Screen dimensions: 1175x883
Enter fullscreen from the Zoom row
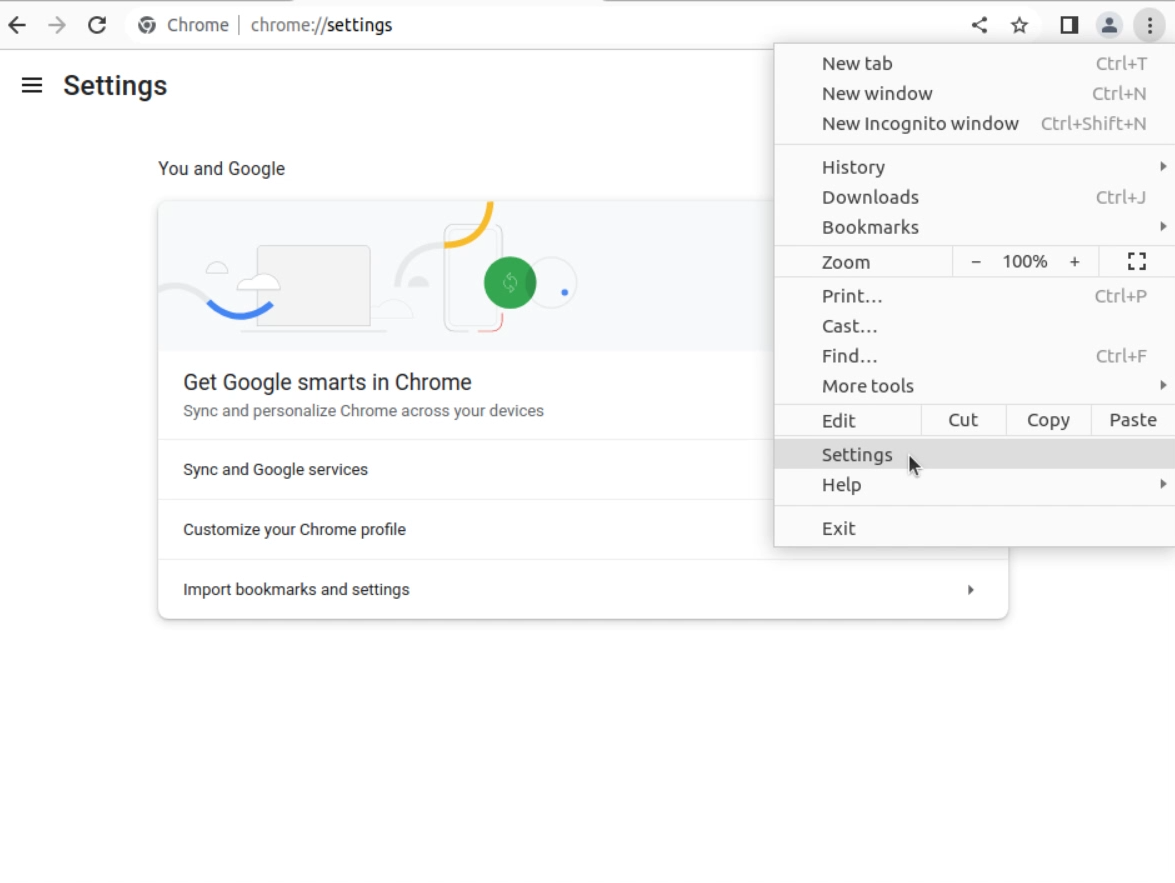[1137, 262]
